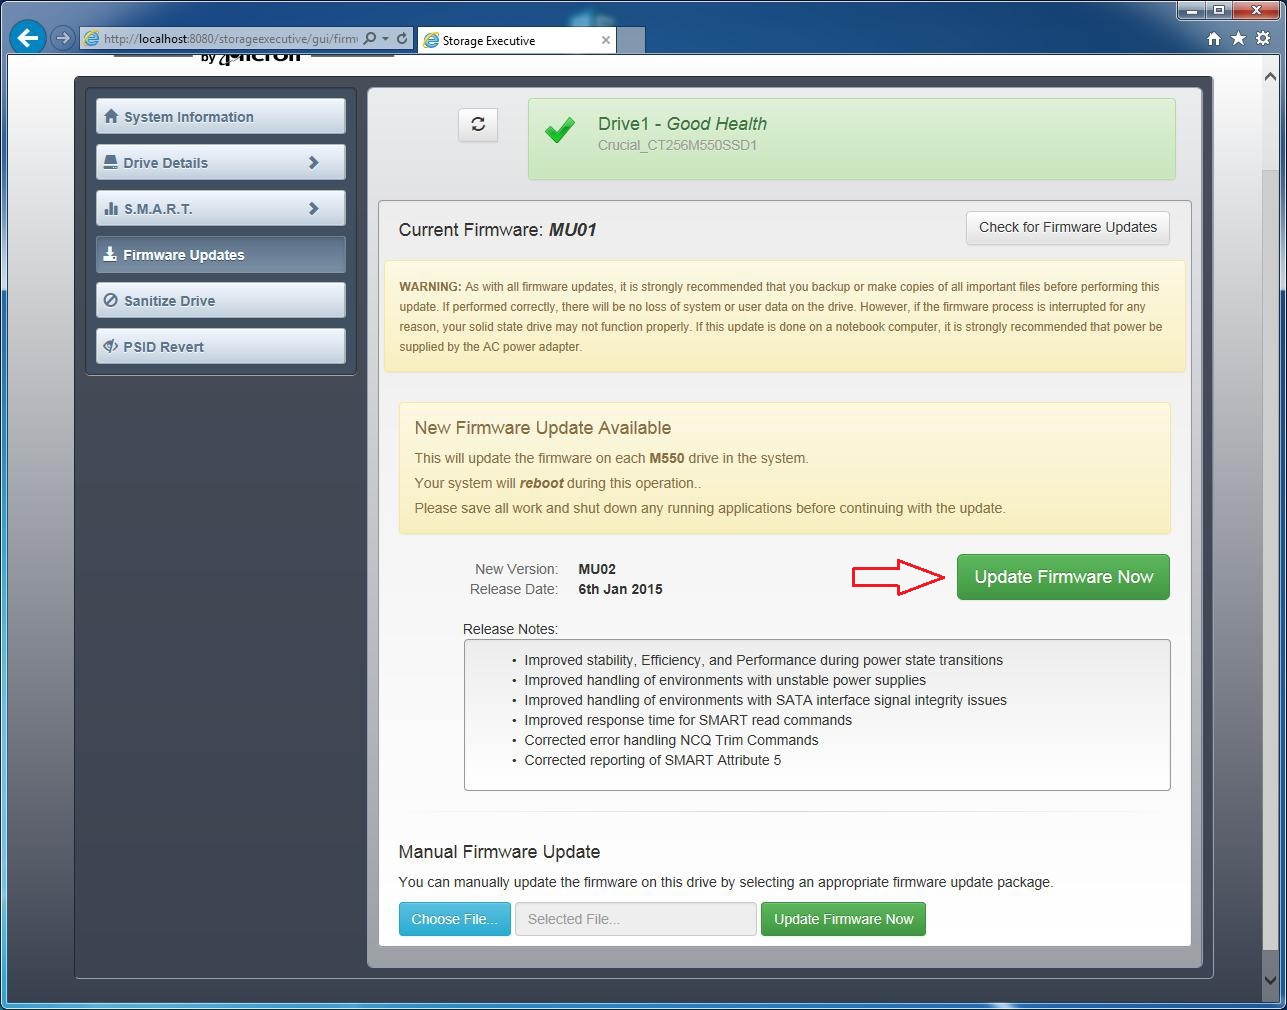Click the green checkmark health icon
The height and width of the screenshot is (1010, 1287).
(560, 130)
